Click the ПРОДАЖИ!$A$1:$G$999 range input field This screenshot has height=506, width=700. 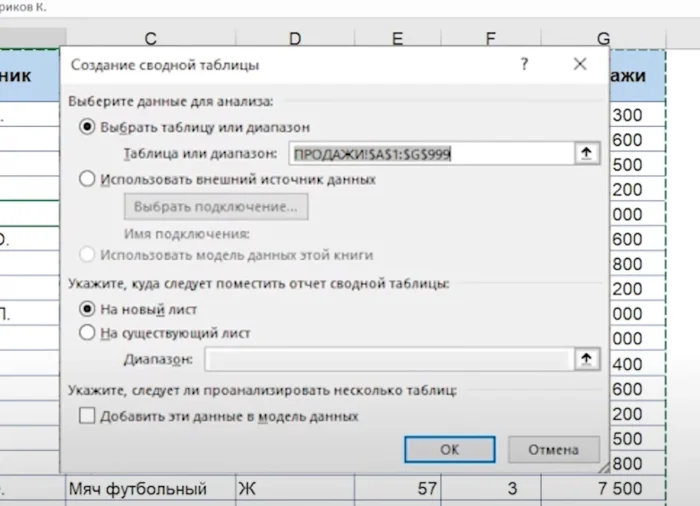(x=428, y=154)
